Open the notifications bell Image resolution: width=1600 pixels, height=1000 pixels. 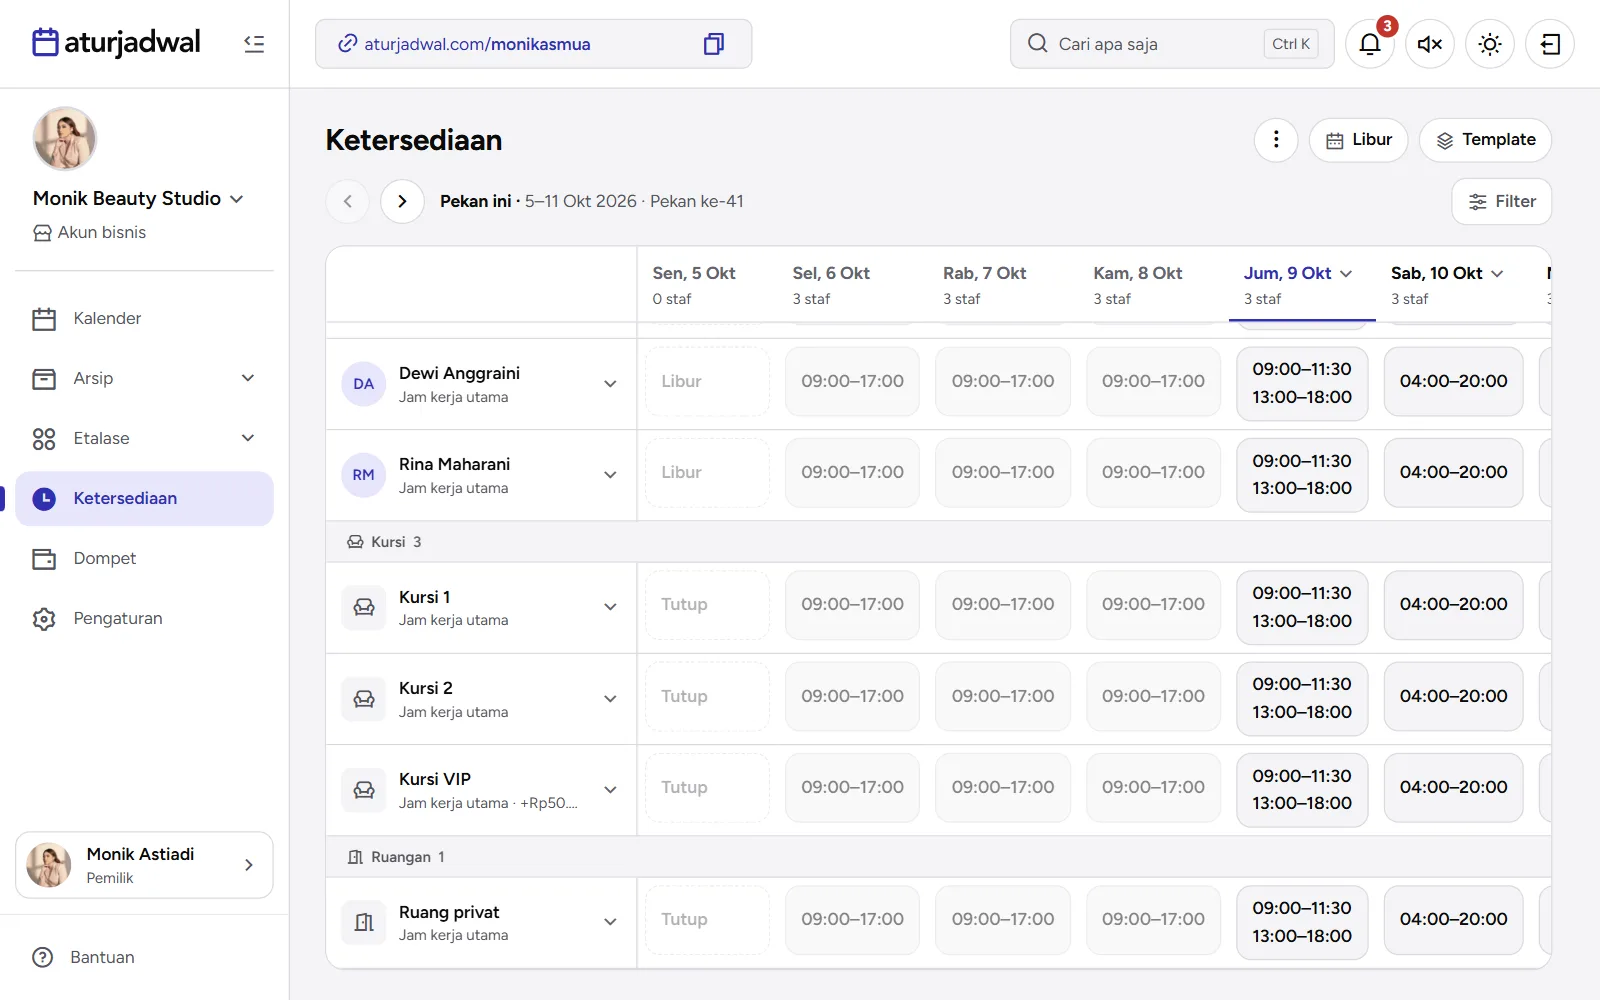pos(1370,44)
